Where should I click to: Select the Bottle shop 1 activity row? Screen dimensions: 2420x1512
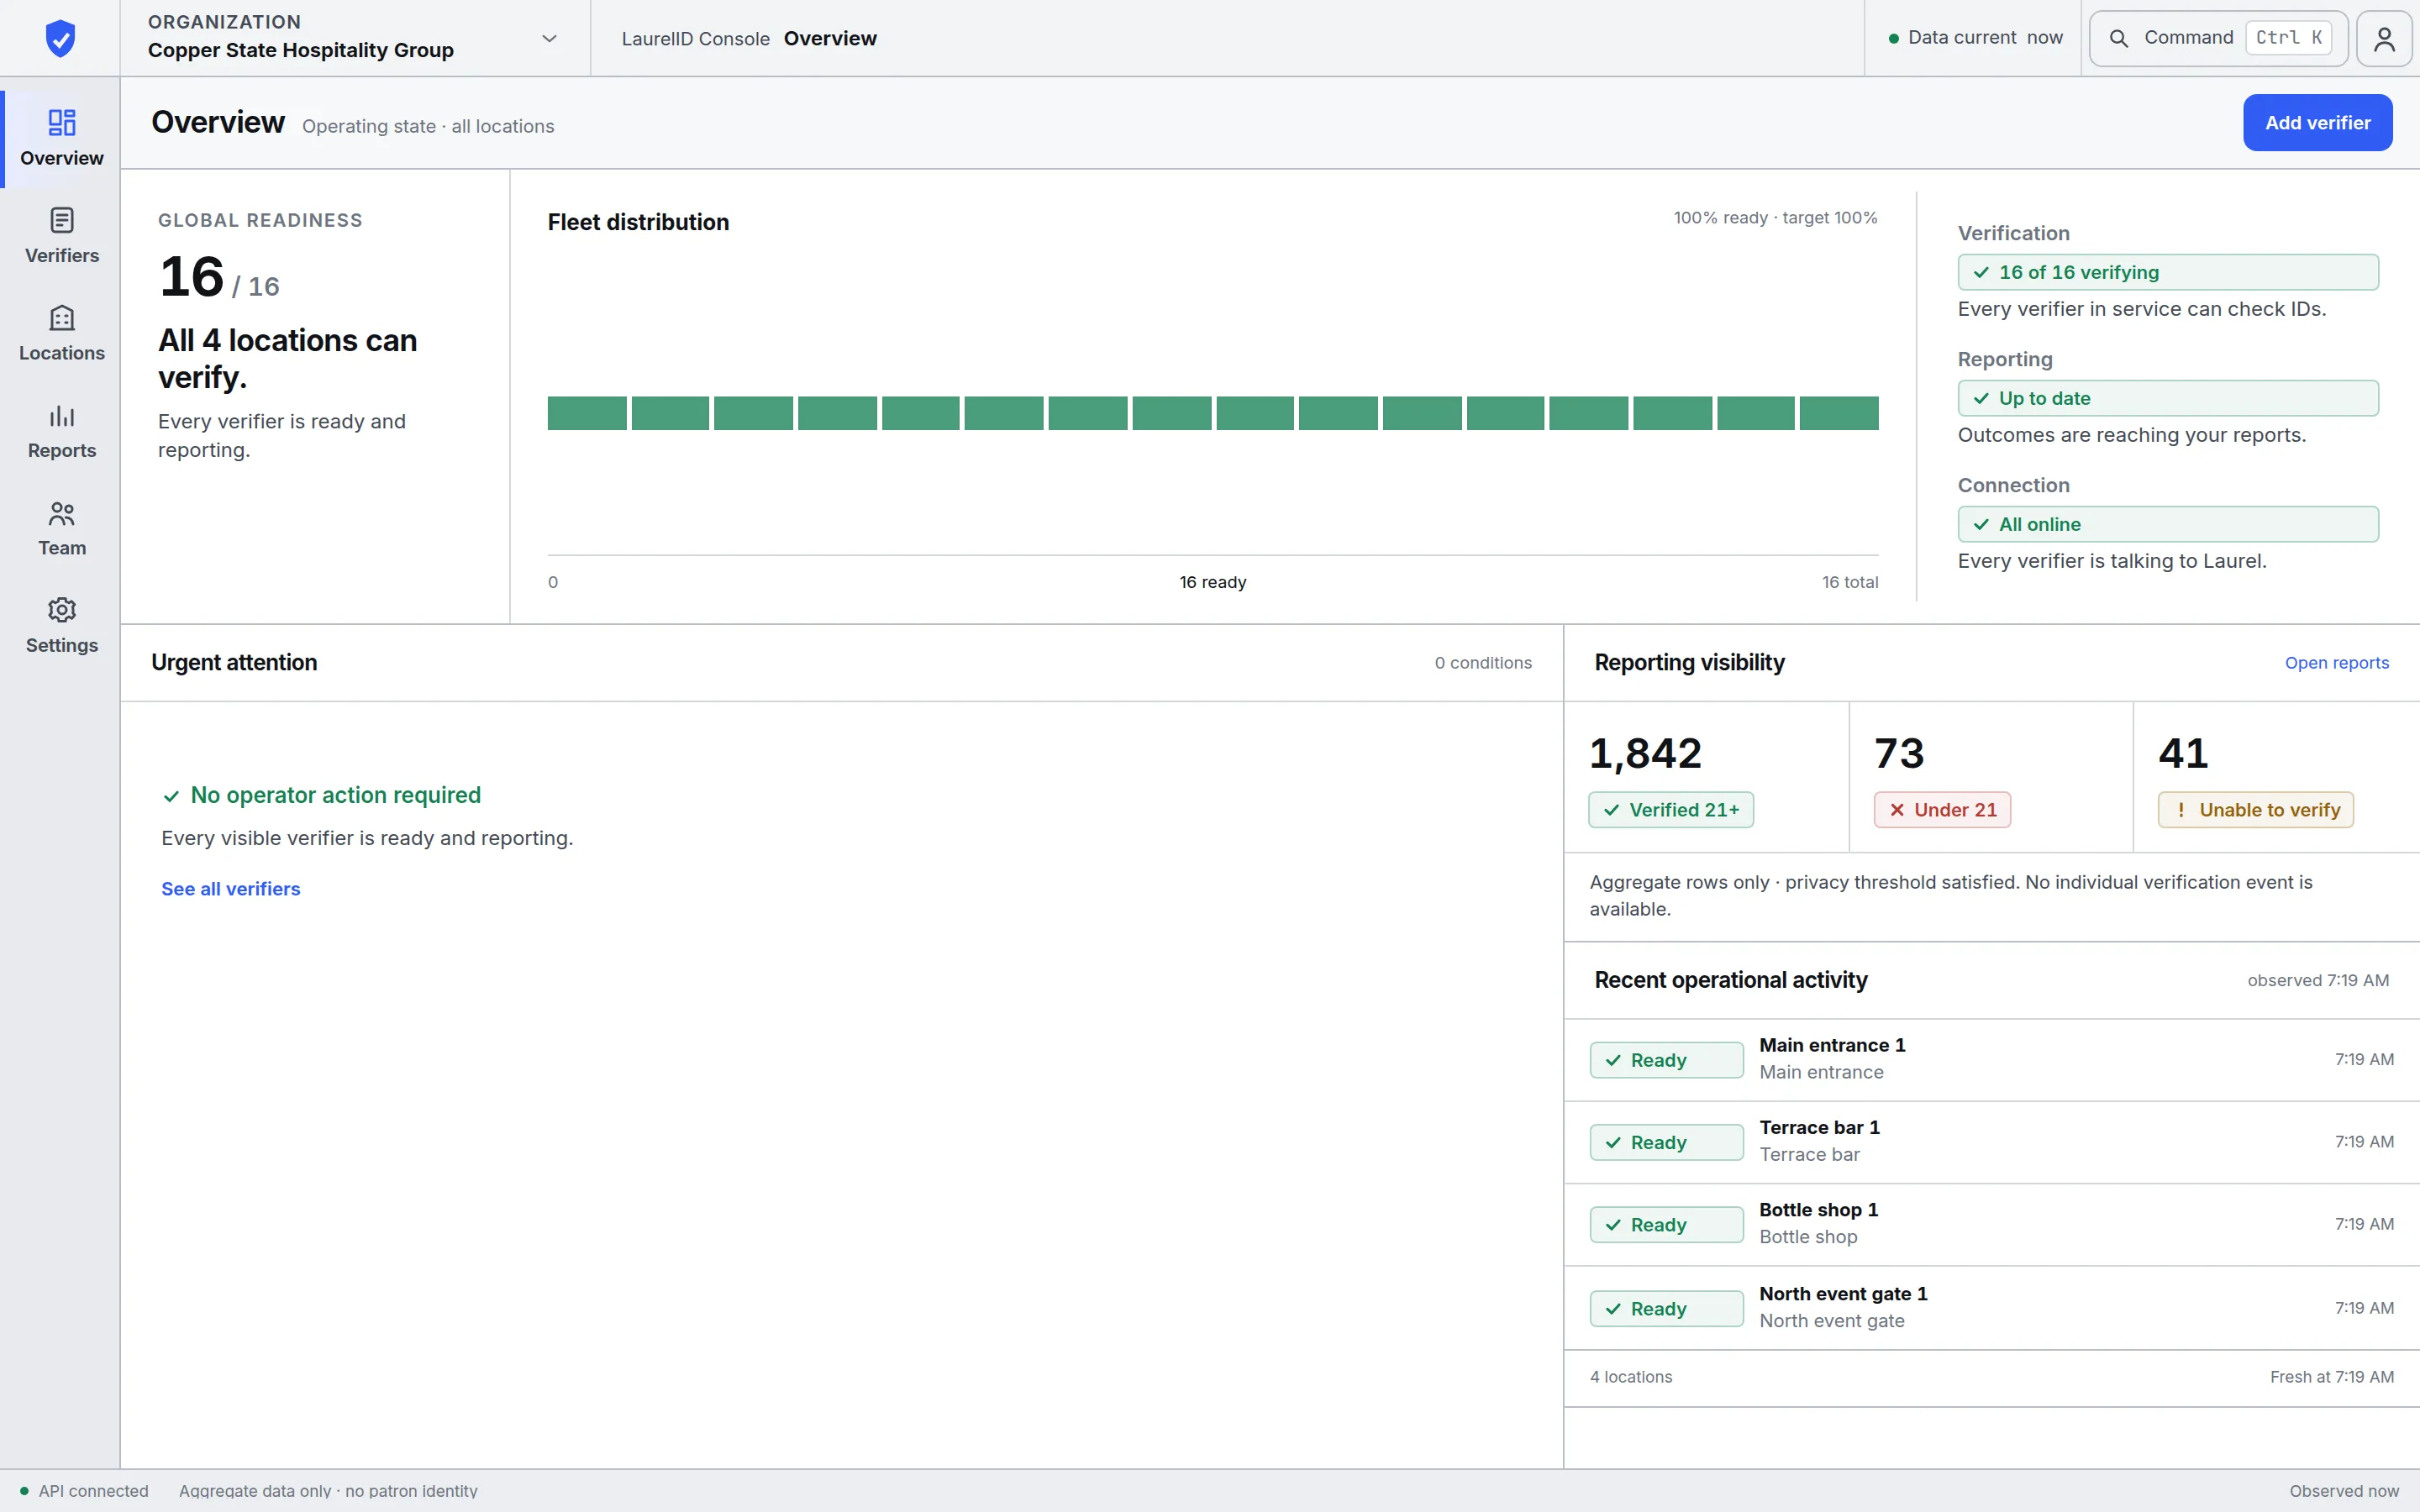[x=1991, y=1225]
